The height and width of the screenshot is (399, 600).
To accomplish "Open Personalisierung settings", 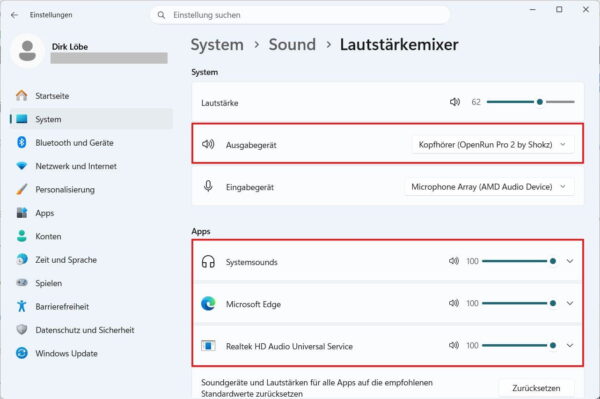I will [x=91, y=189].
